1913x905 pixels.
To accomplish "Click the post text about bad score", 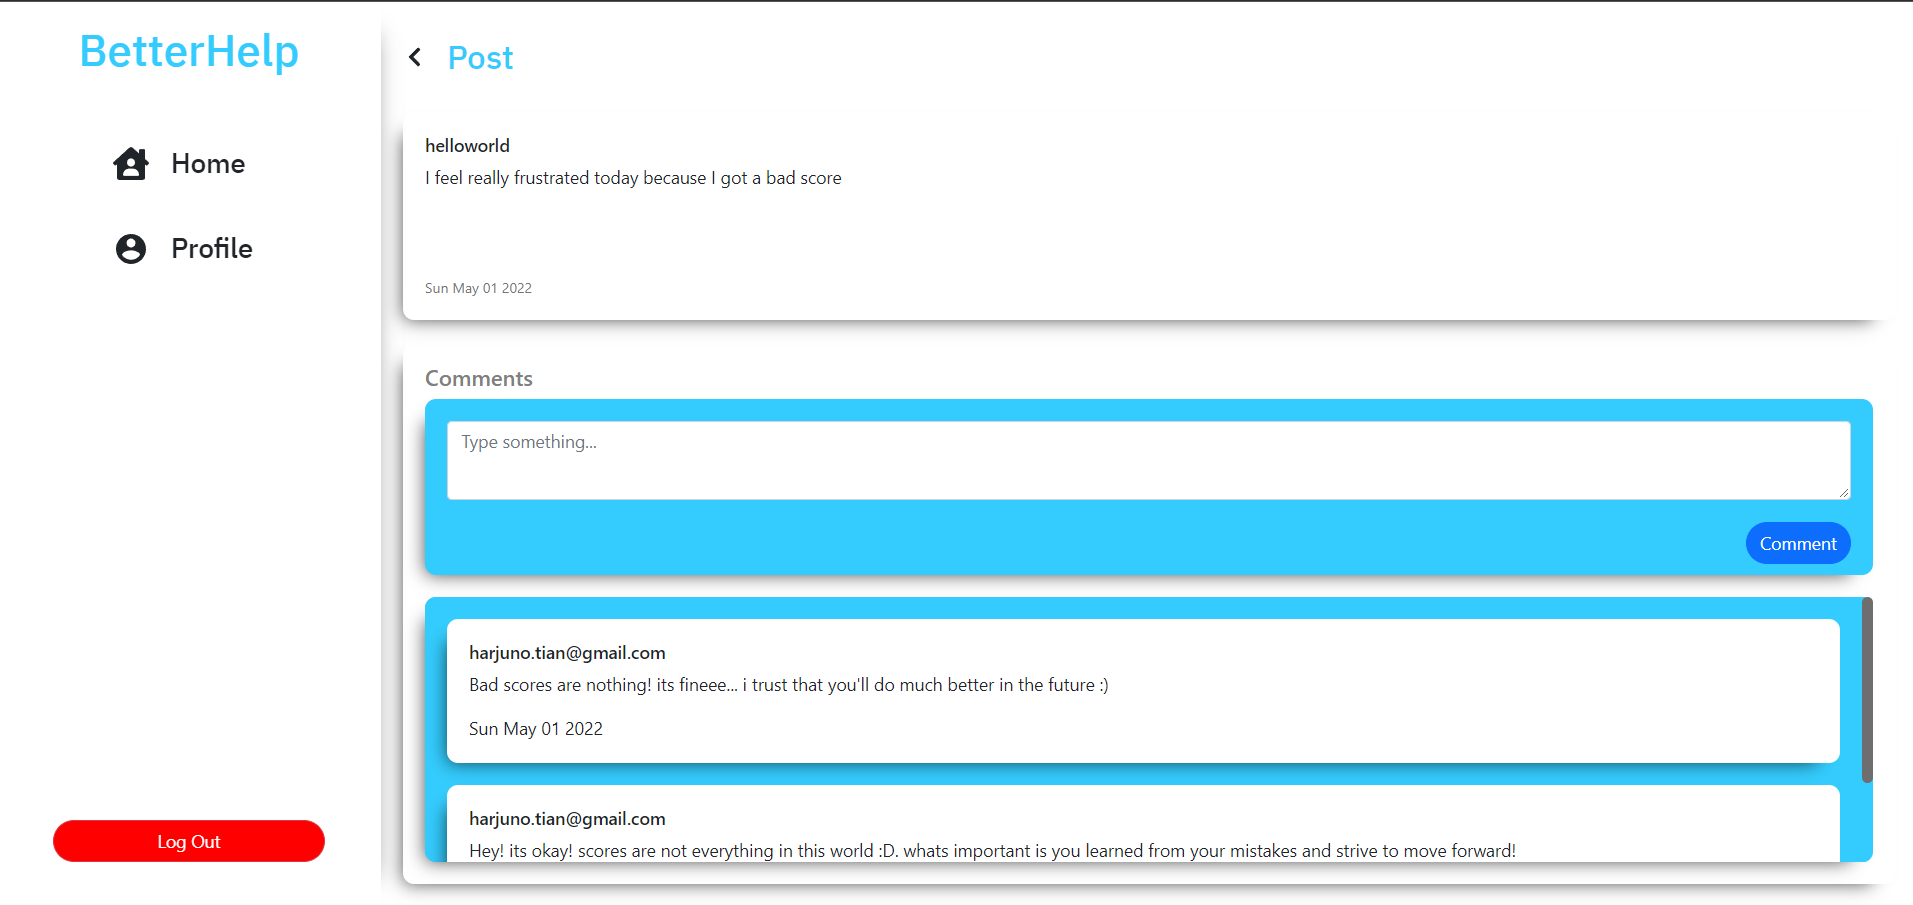I will pos(633,178).
